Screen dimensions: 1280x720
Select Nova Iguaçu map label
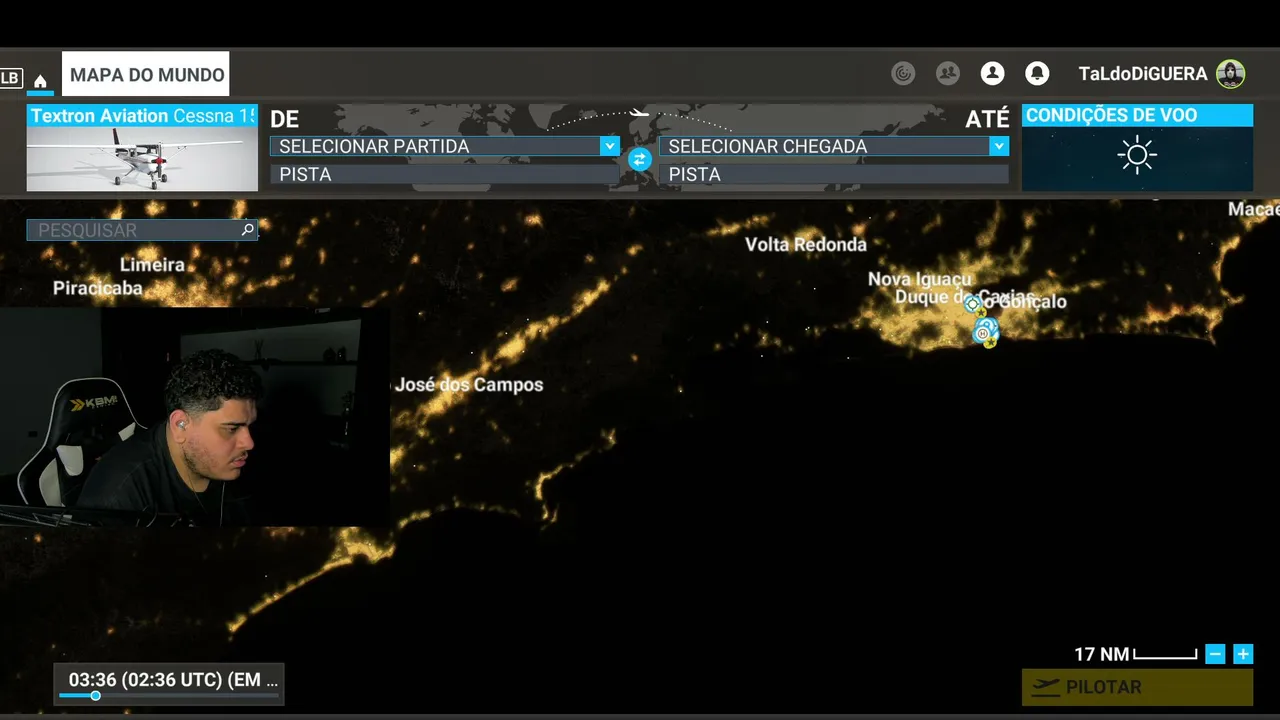920,279
